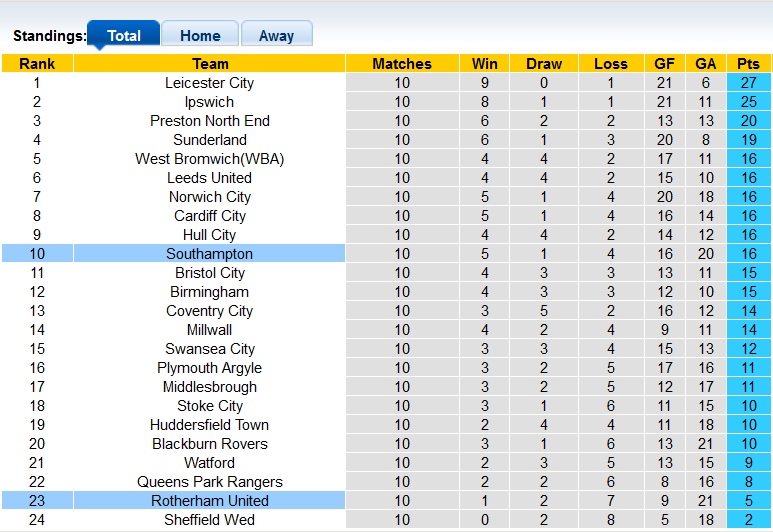The image size is (773, 532).
Task: Select Leicester City's 27 points cell
Action: (749, 83)
